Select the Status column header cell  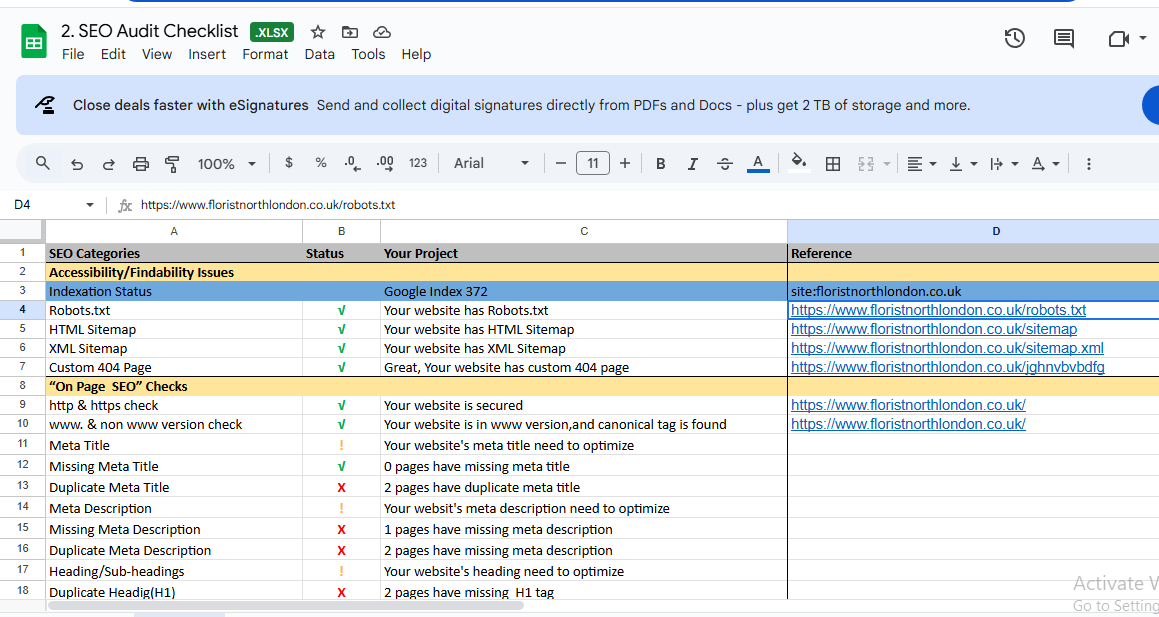point(341,253)
